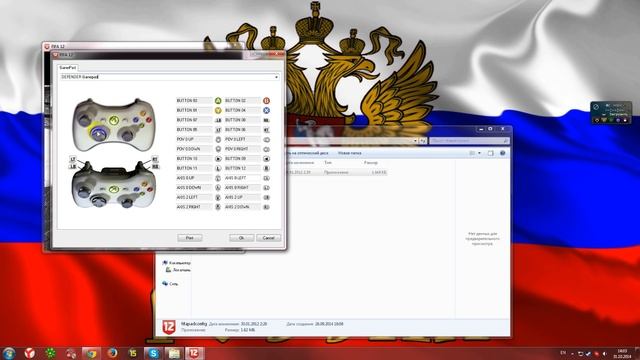Click the stick icon beside AXIS 0 RIGHT
The width and height of the screenshot is (640, 360).
[266, 188]
